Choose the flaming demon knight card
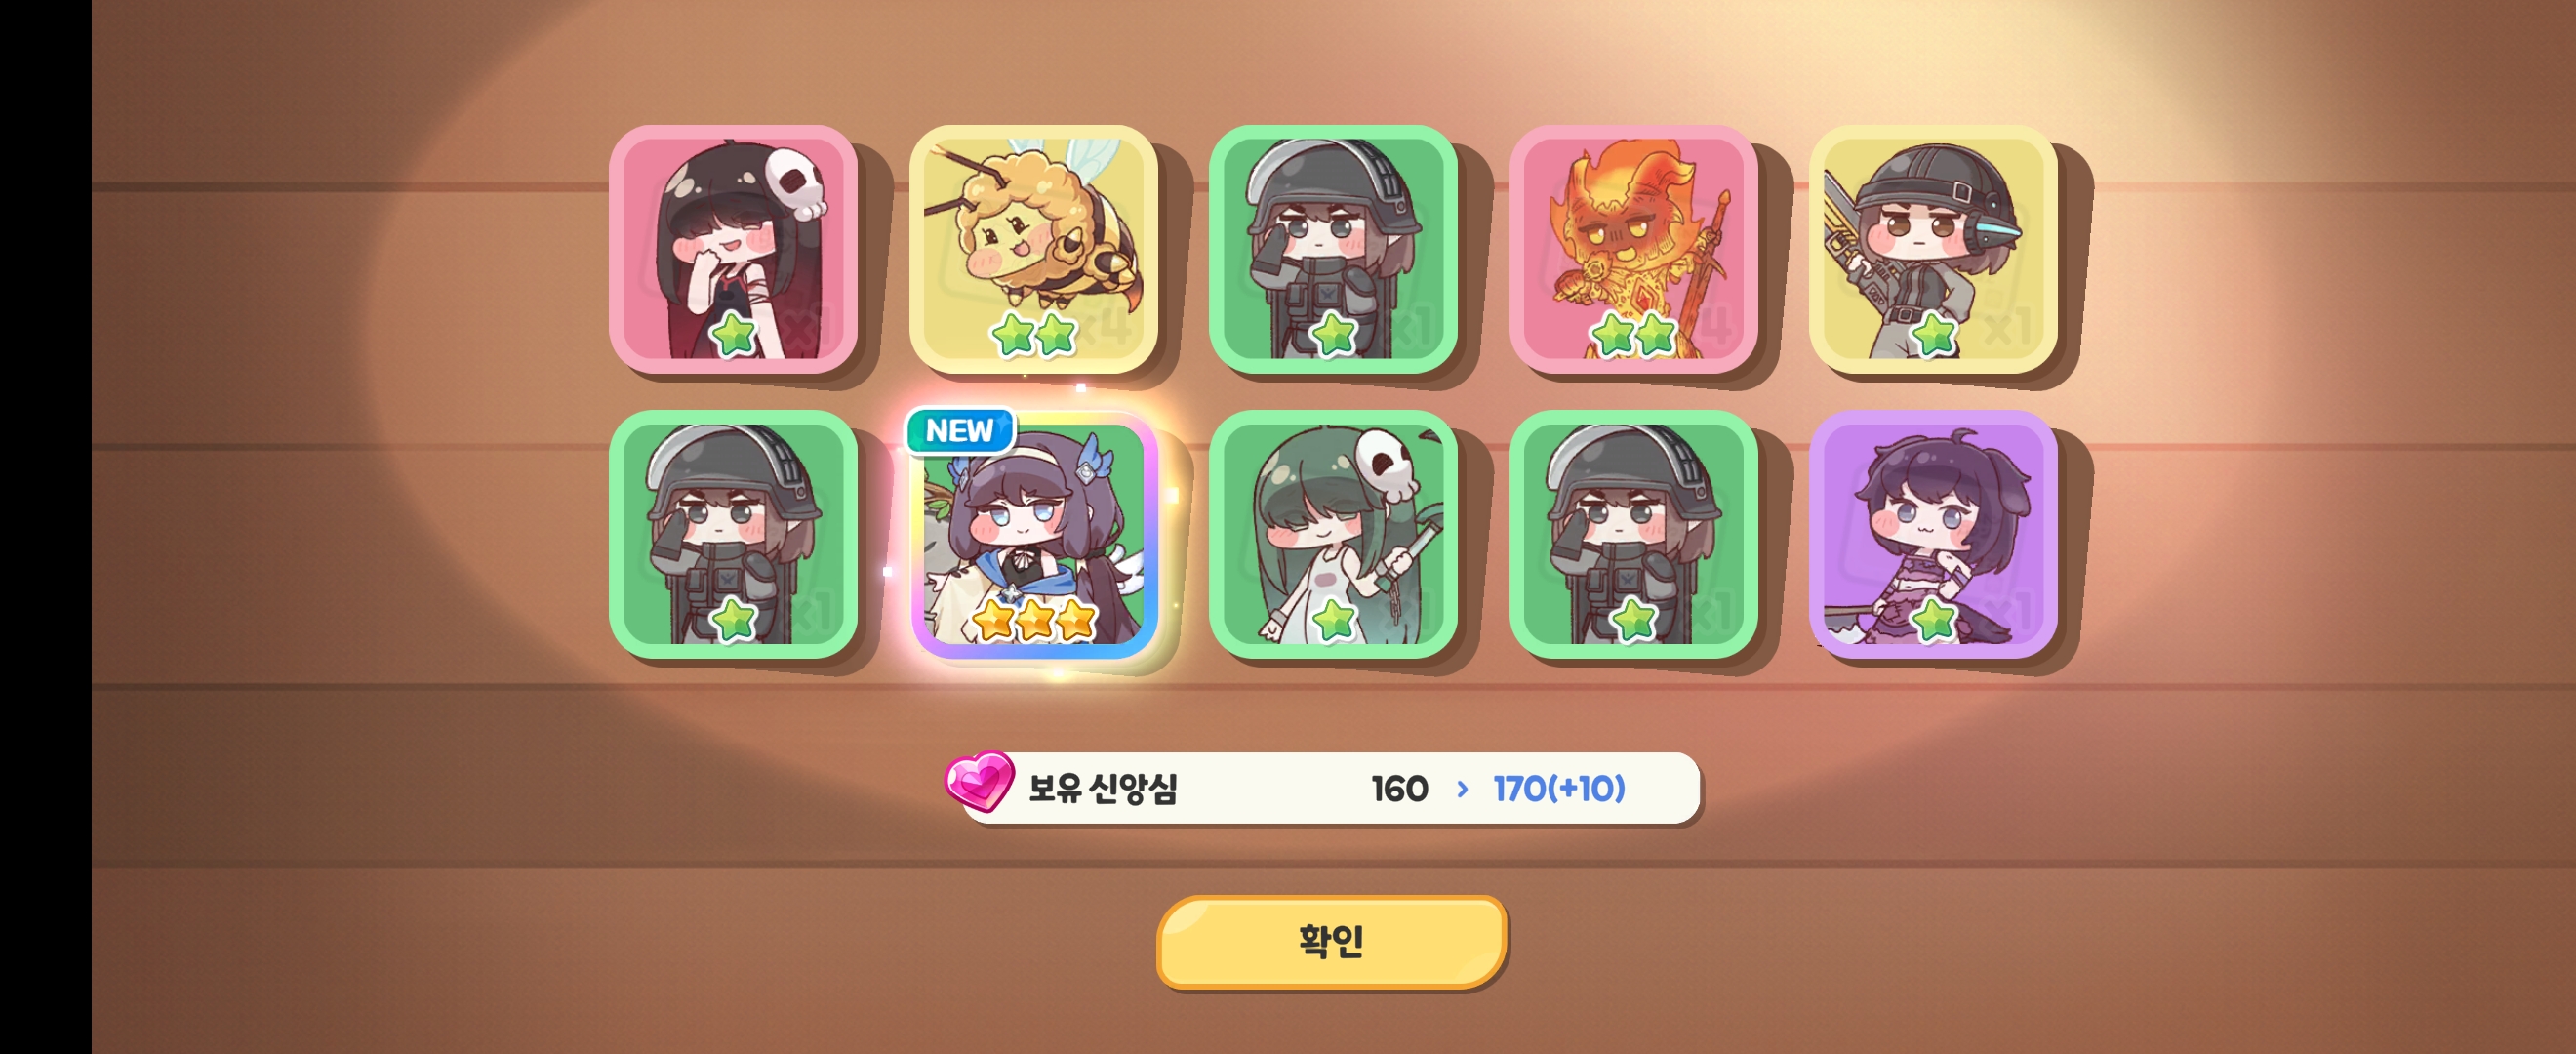 tap(1633, 249)
